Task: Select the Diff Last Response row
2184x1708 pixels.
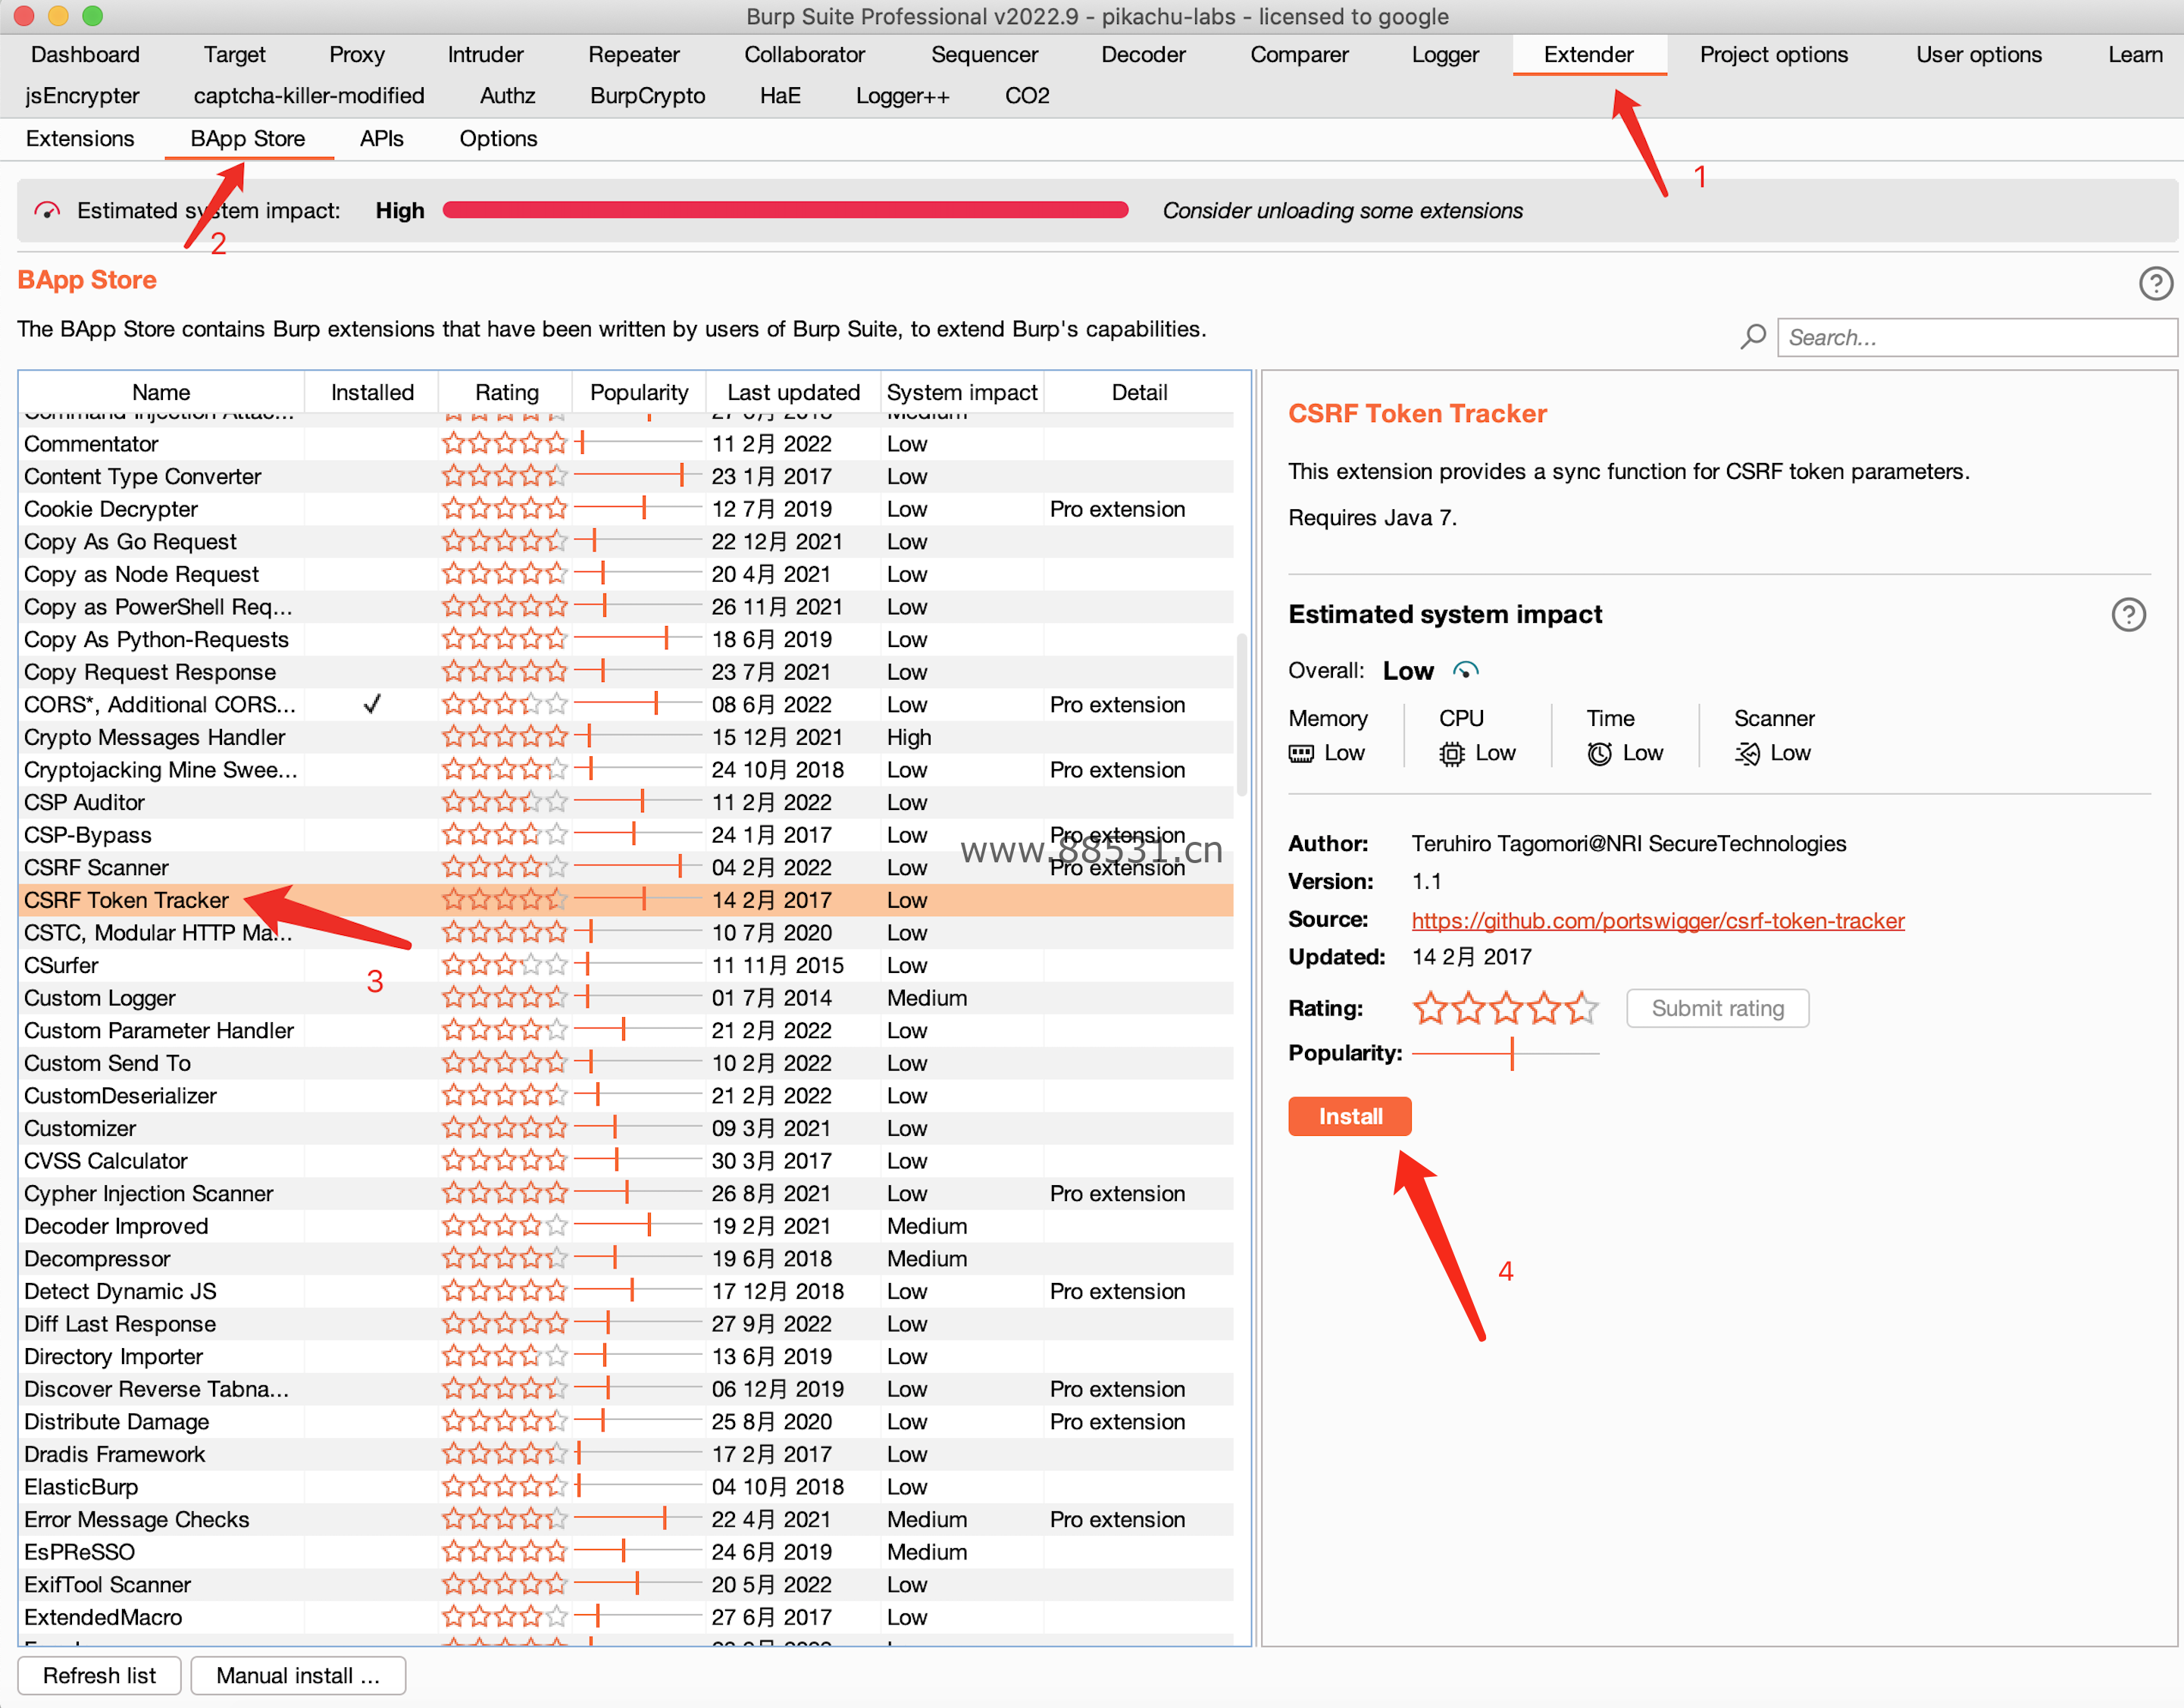Action: (626, 1324)
